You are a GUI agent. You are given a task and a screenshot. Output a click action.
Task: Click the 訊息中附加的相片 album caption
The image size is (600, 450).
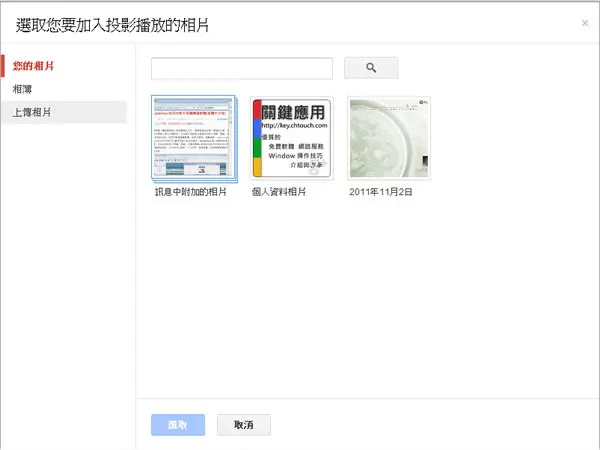[x=191, y=192]
